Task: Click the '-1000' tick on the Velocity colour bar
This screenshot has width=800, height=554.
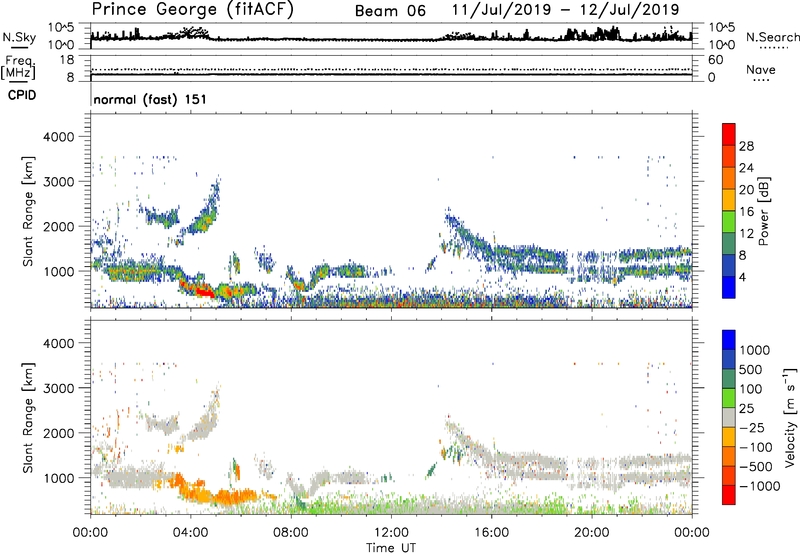Action: (759, 486)
